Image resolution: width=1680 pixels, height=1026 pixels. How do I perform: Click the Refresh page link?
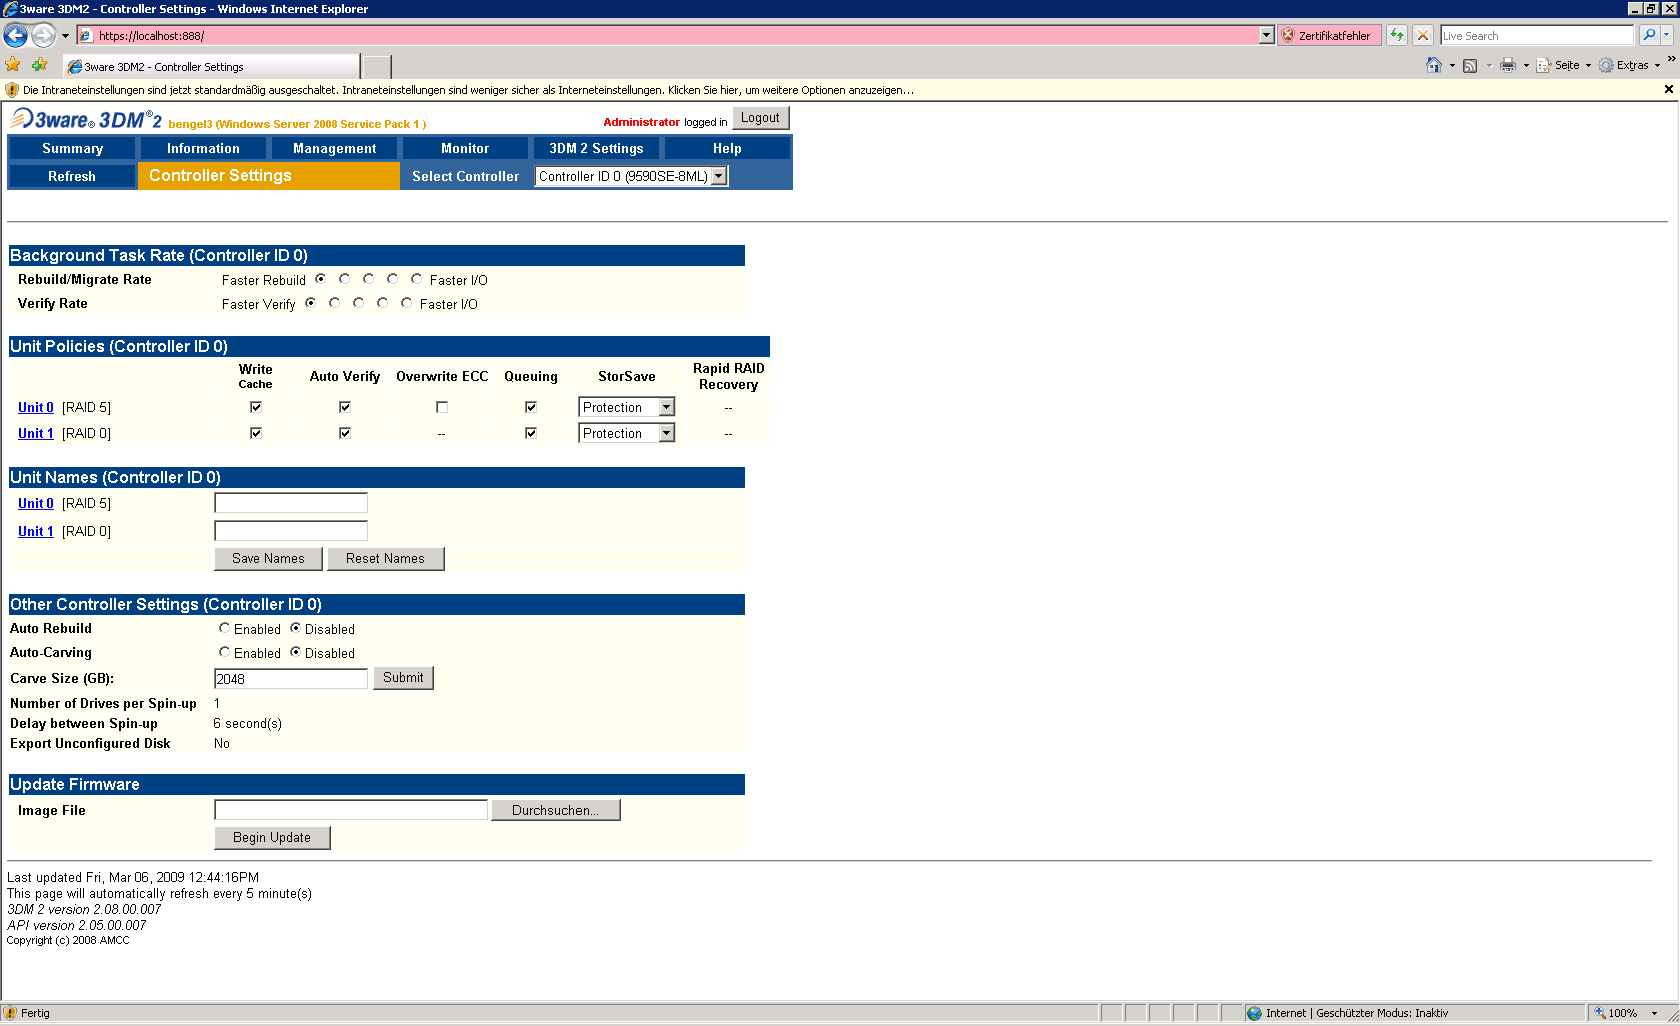(x=72, y=176)
